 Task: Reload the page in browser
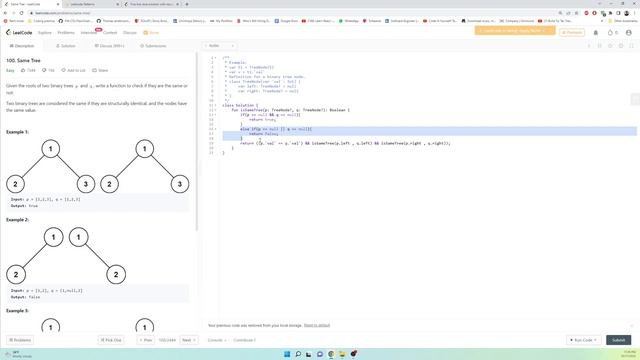click(x=22, y=13)
